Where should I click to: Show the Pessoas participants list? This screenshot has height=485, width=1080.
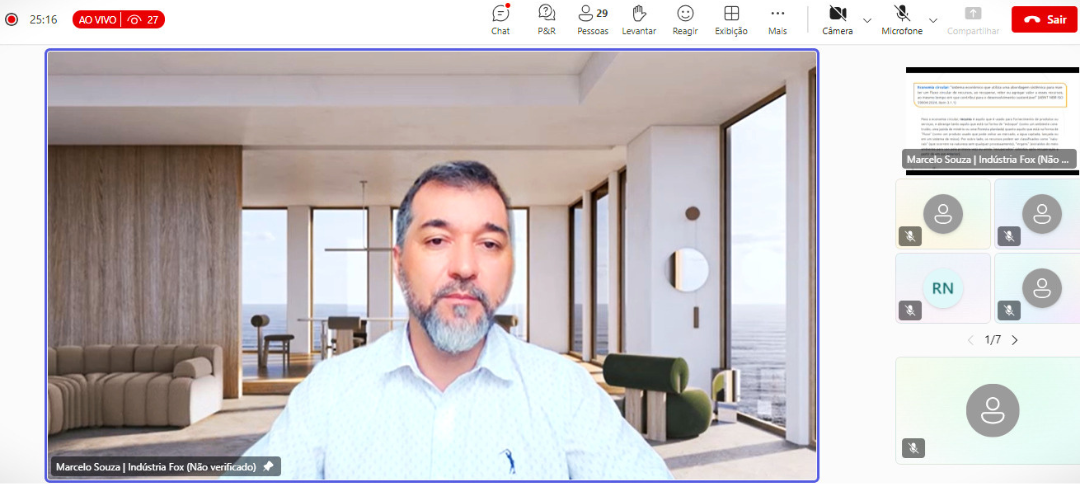point(592,19)
